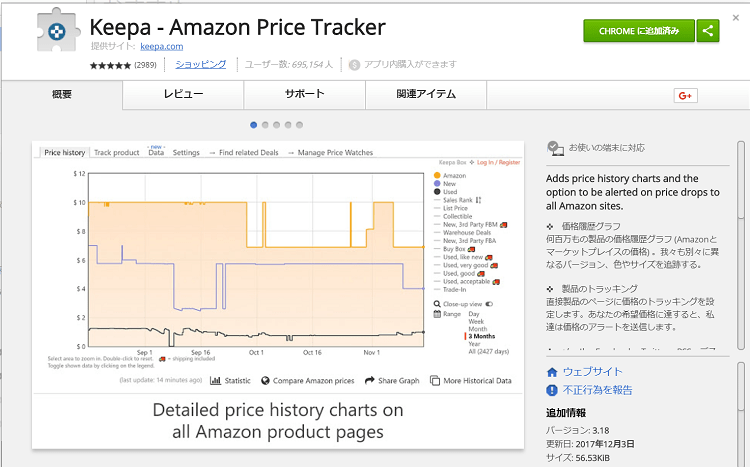Image resolution: width=750 pixels, height=467 pixels.
Task: Click the home icon beside ウェブサイト
Action: tap(552, 372)
